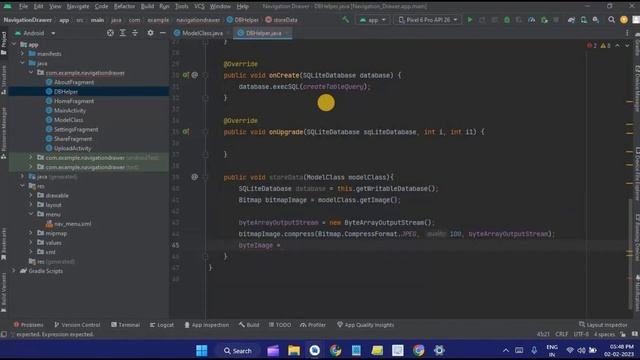Click the Debug app bug icon

pyautogui.click(x=507, y=20)
